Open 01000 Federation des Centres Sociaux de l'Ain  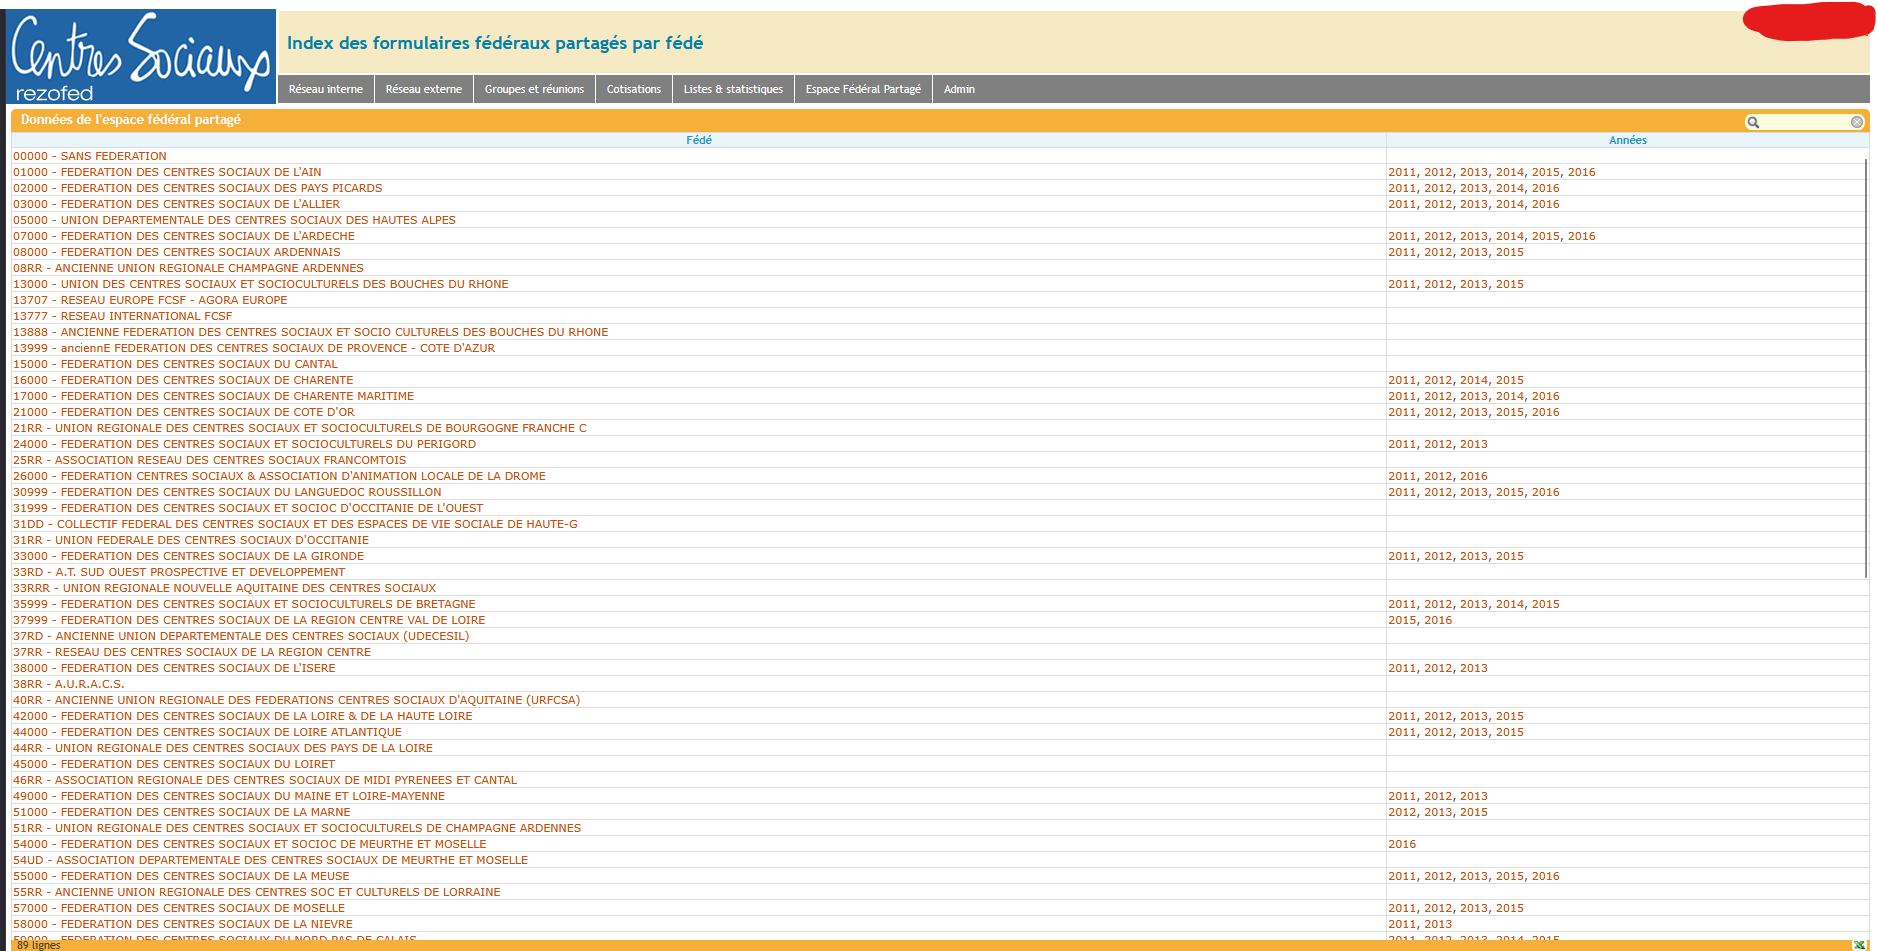click(x=167, y=172)
